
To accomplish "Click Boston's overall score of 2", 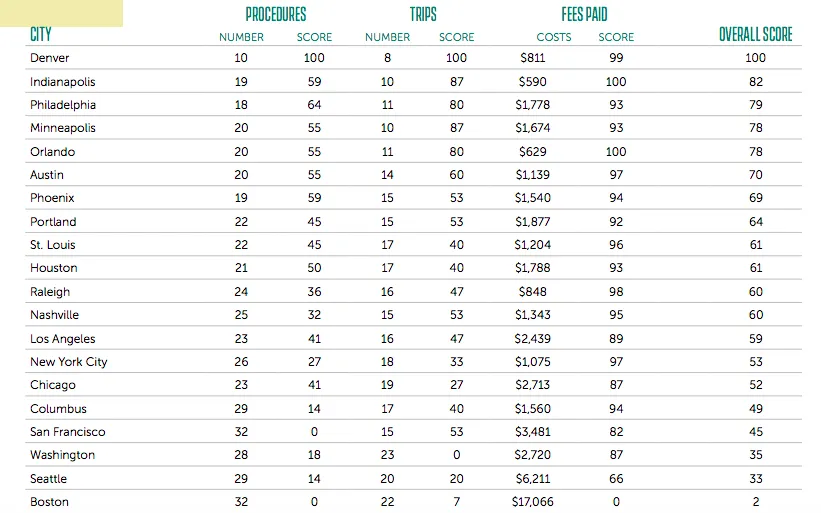I will pyautogui.click(x=755, y=502).
